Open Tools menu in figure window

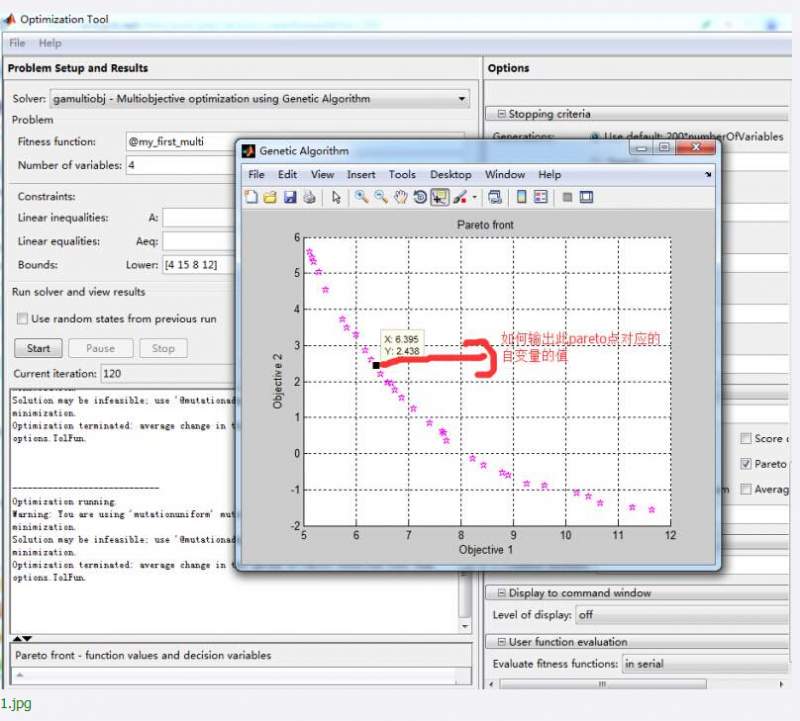(402, 175)
